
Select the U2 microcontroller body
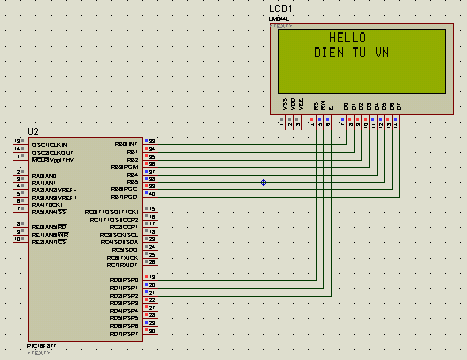(86, 239)
